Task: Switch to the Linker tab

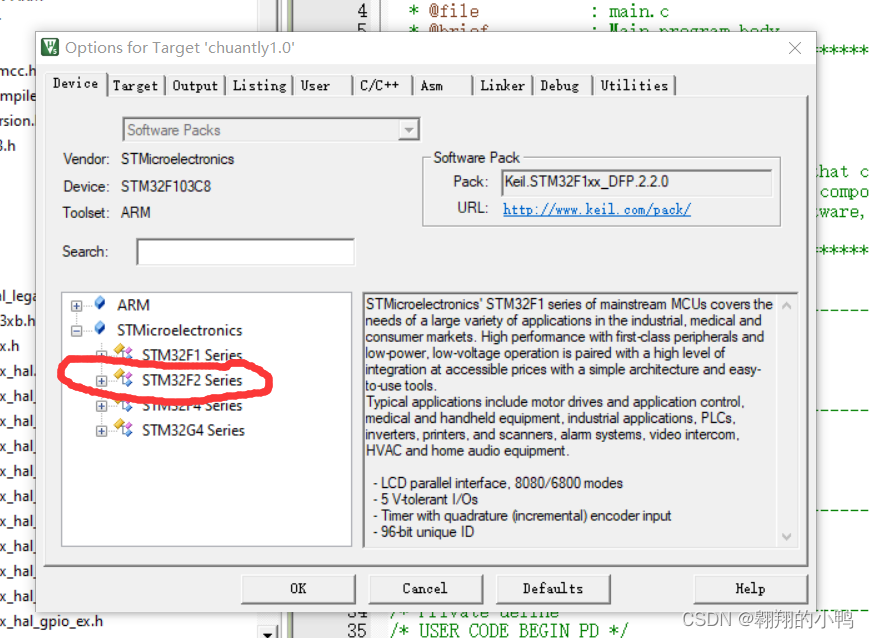Action: [x=503, y=86]
